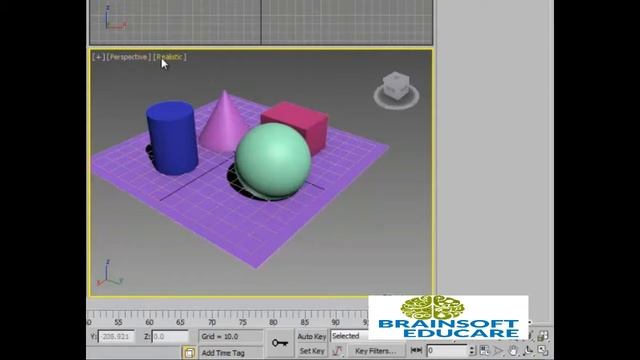Click the Zoom Extents All icon above Maximize Viewport Toggle
Screen dimensions: 640x360
coord(542,336)
